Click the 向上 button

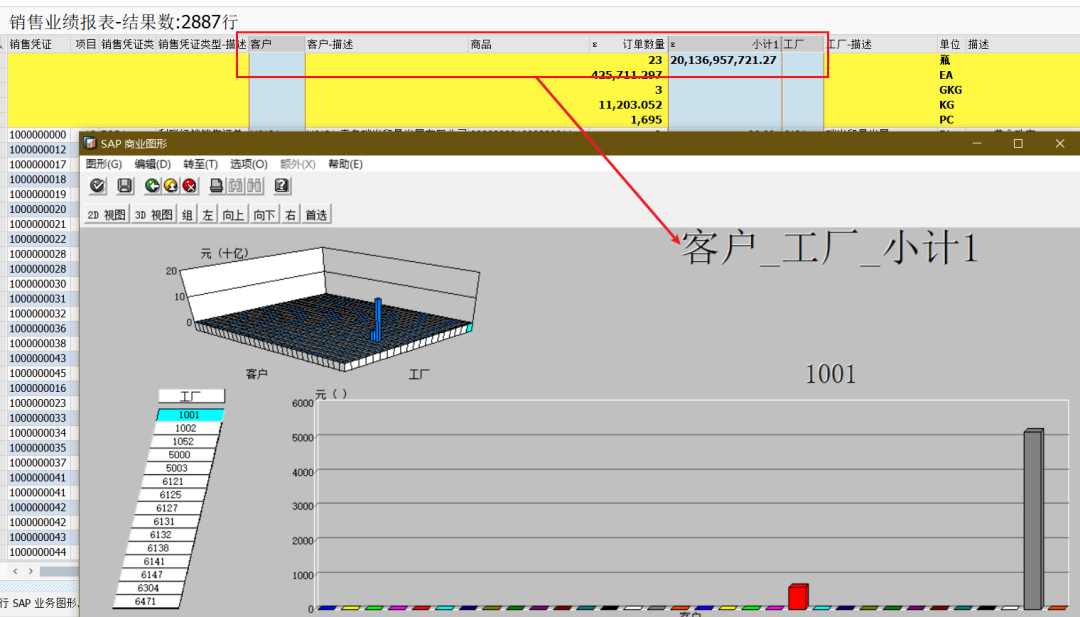(233, 215)
